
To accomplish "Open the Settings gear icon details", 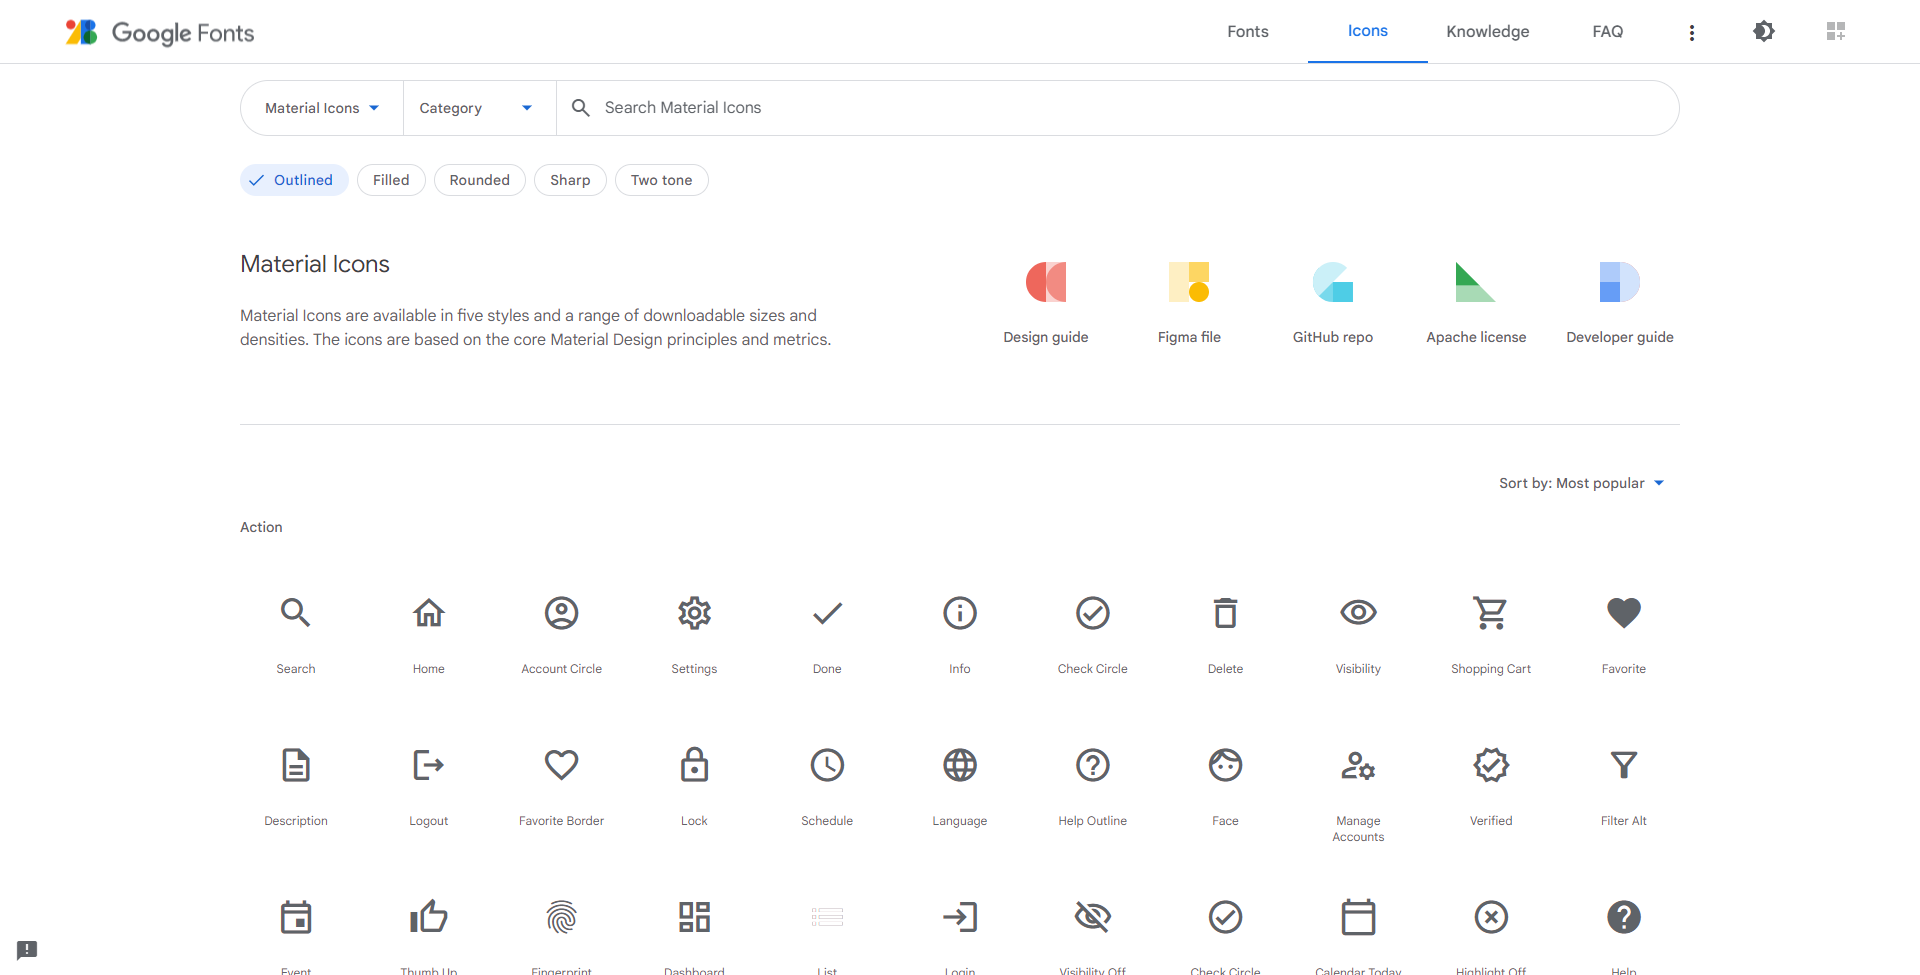I will click(694, 612).
